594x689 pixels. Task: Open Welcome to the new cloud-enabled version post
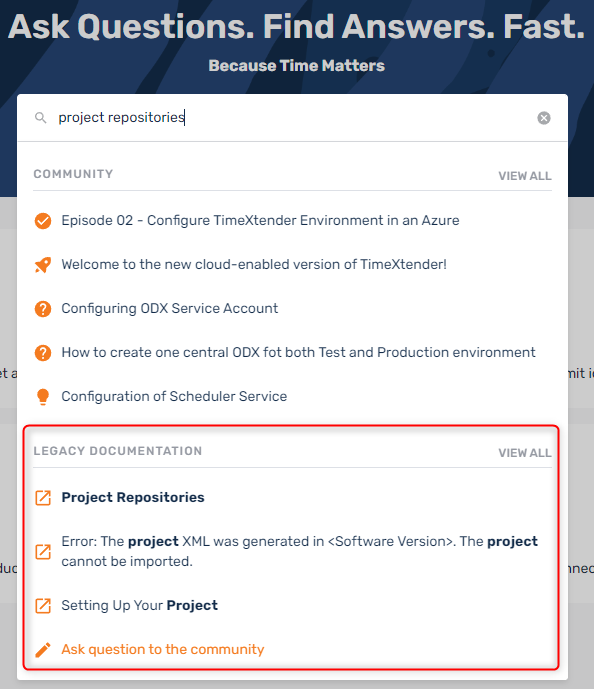(254, 264)
